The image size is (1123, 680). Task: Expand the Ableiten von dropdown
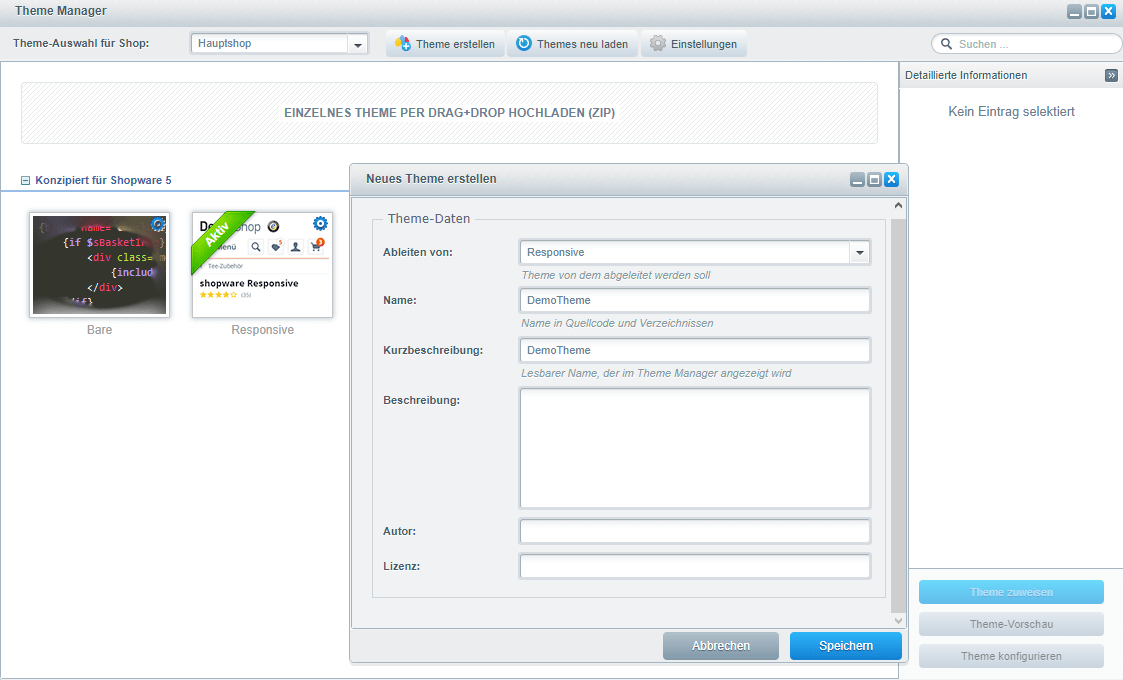859,253
